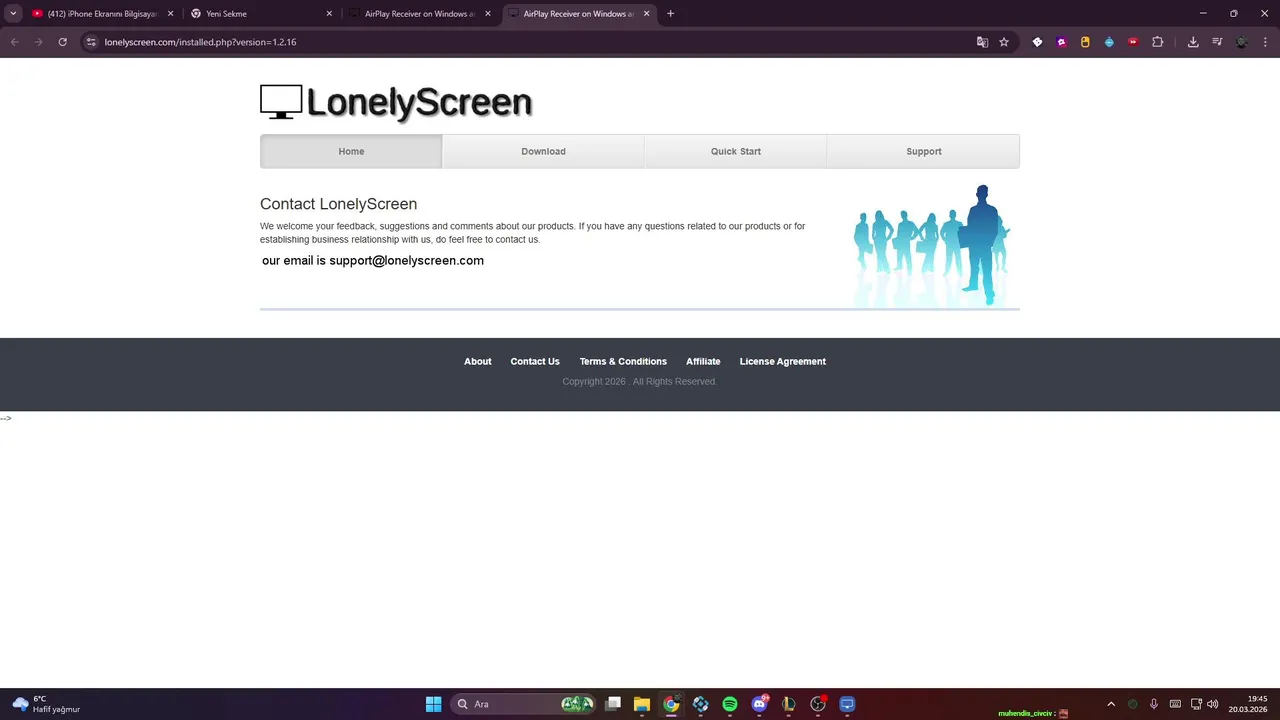View site information icon in address bar
This screenshot has width=1280, height=720.
pyautogui.click(x=91, y=42)
